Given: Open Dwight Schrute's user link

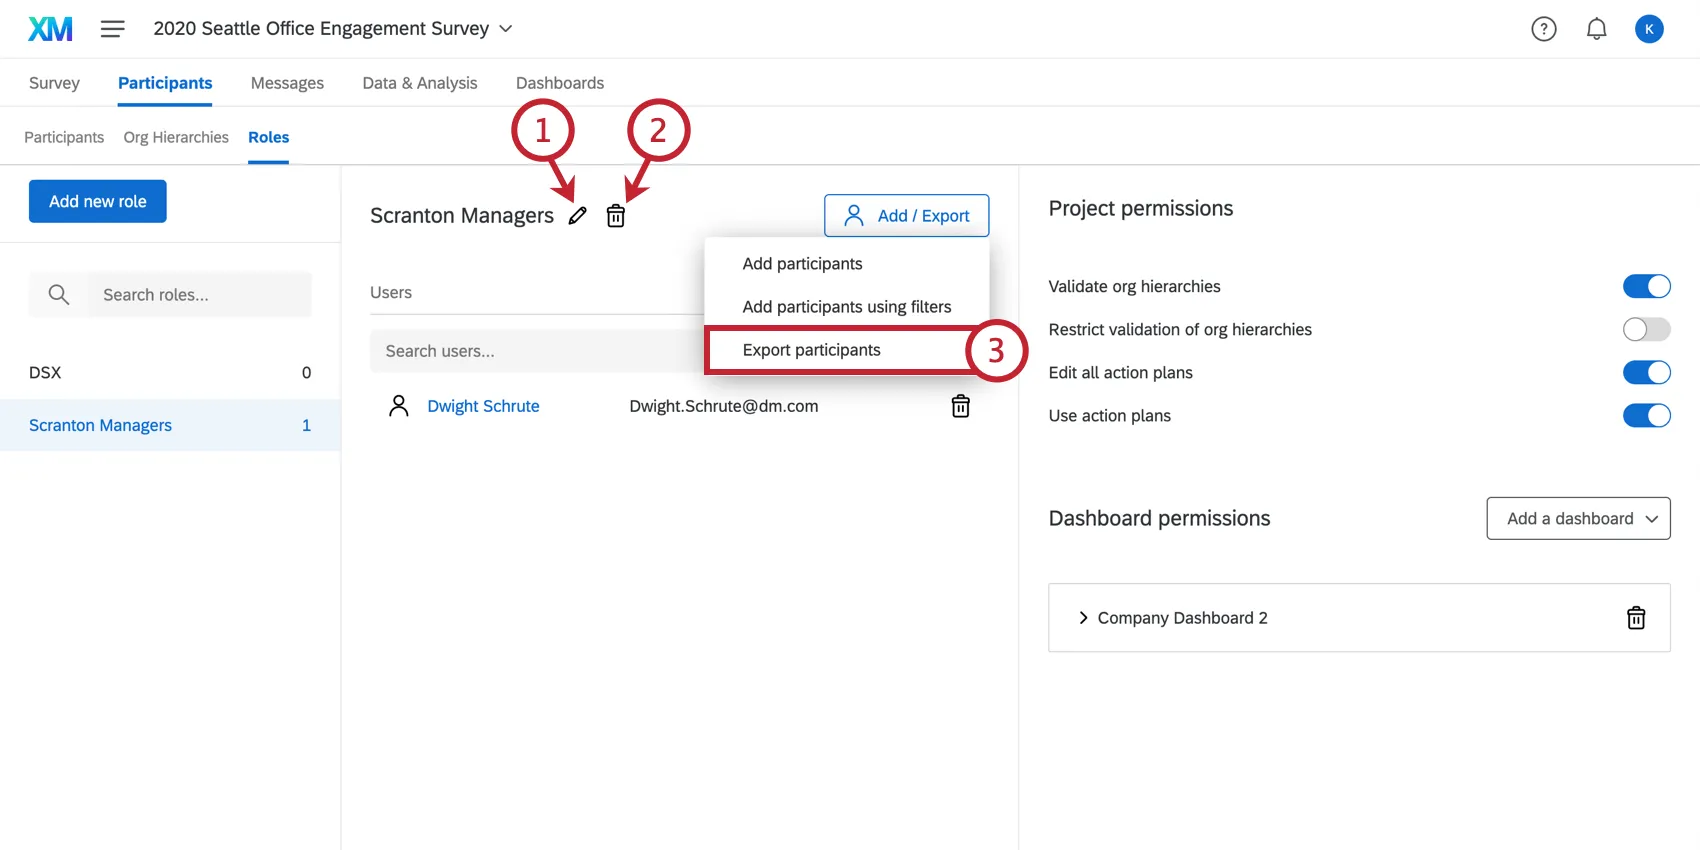Looking at the screenshot, I should tap(483, 406).
